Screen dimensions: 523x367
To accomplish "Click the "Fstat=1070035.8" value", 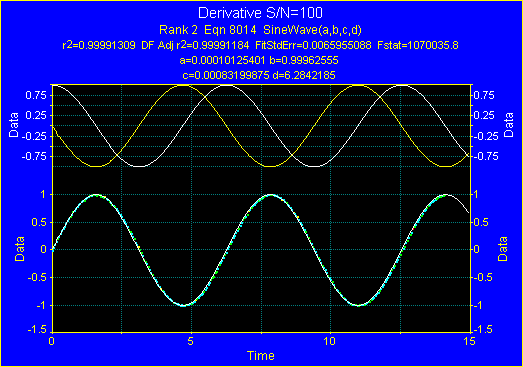I will (418, 45).
